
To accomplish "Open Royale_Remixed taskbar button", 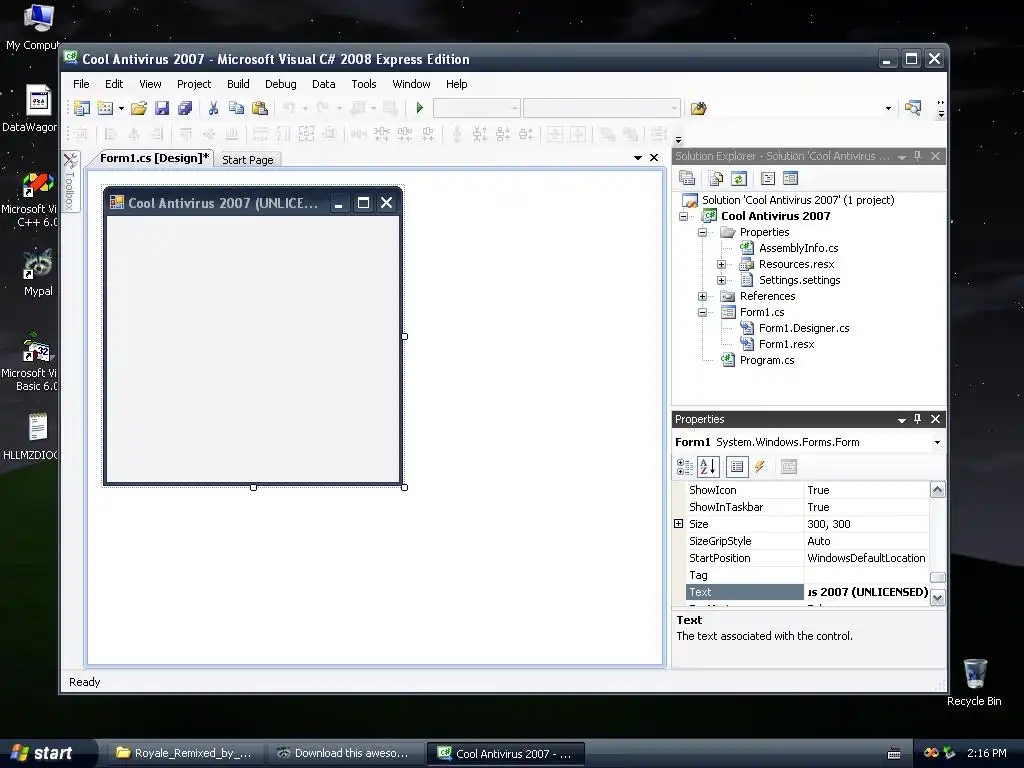I will click(x=184, y=753).
